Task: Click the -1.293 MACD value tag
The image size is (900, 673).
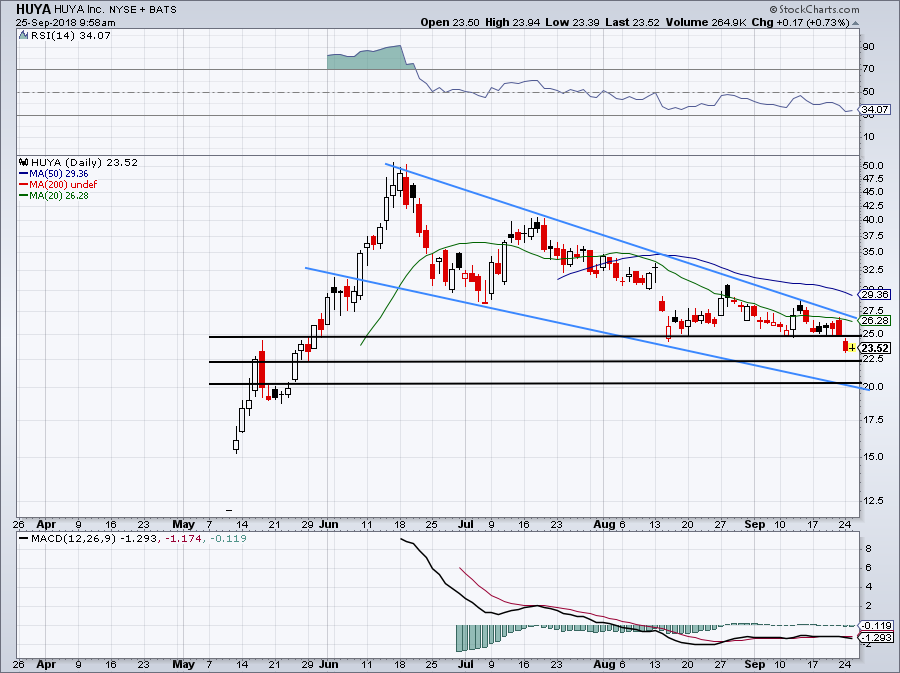Action: click(x=876, y=637)
